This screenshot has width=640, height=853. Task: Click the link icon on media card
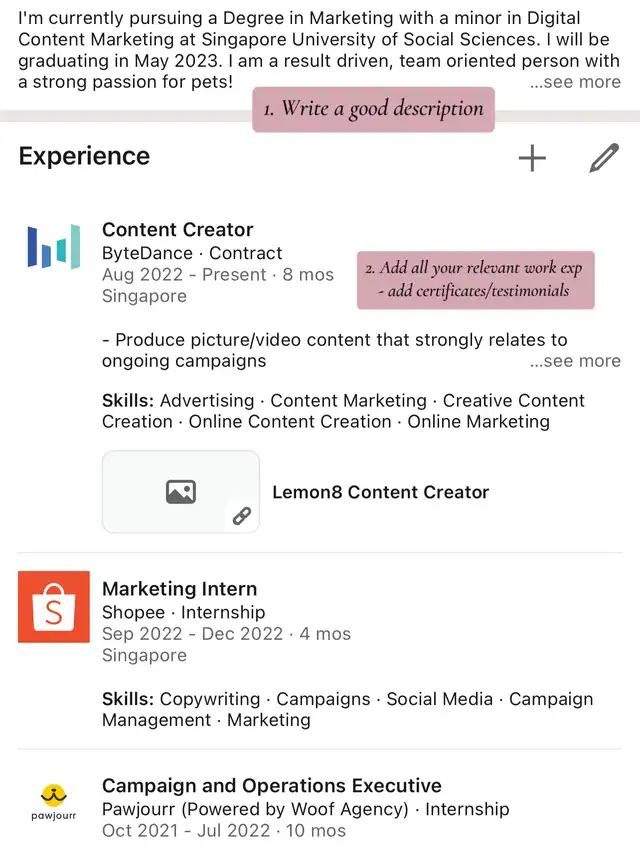click(241, 516)
